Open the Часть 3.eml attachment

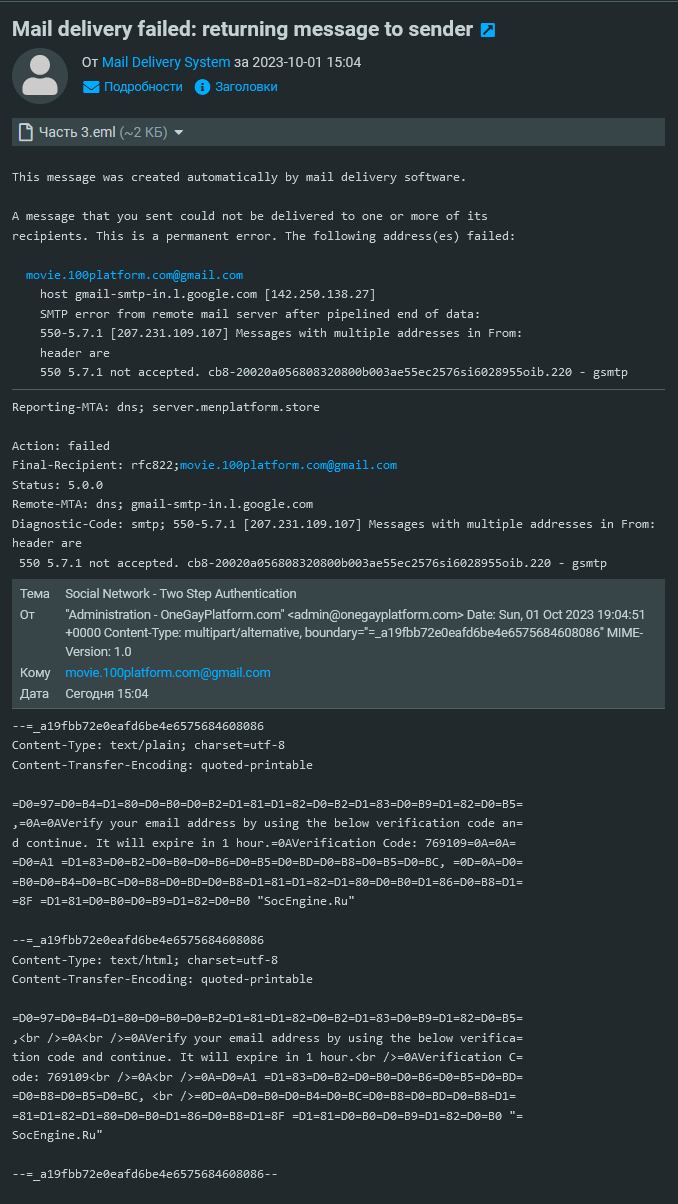[x=77, y=132]
